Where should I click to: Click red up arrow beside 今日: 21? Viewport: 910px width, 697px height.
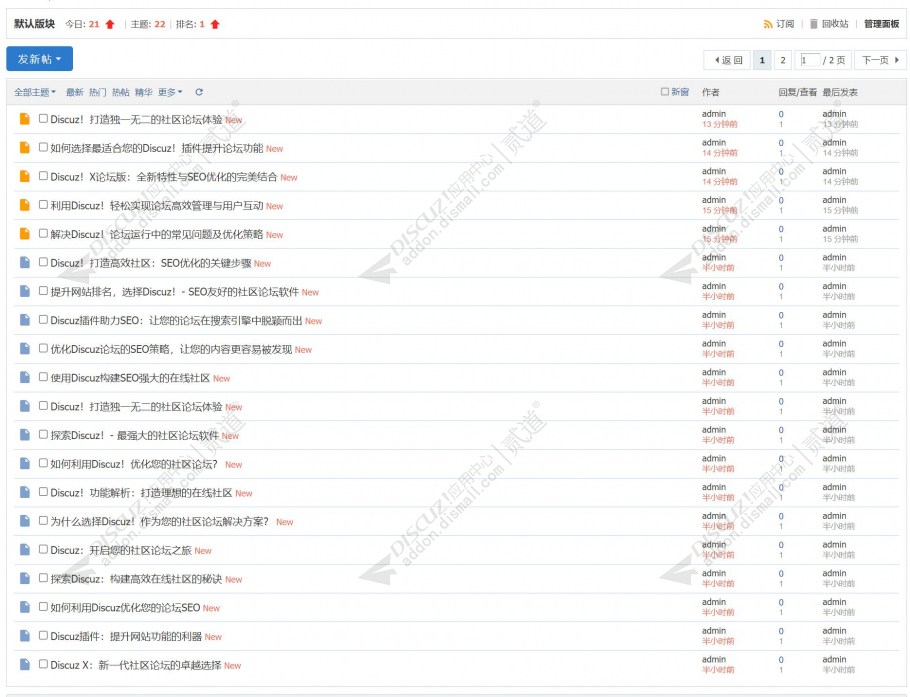[x=110, y=24]
